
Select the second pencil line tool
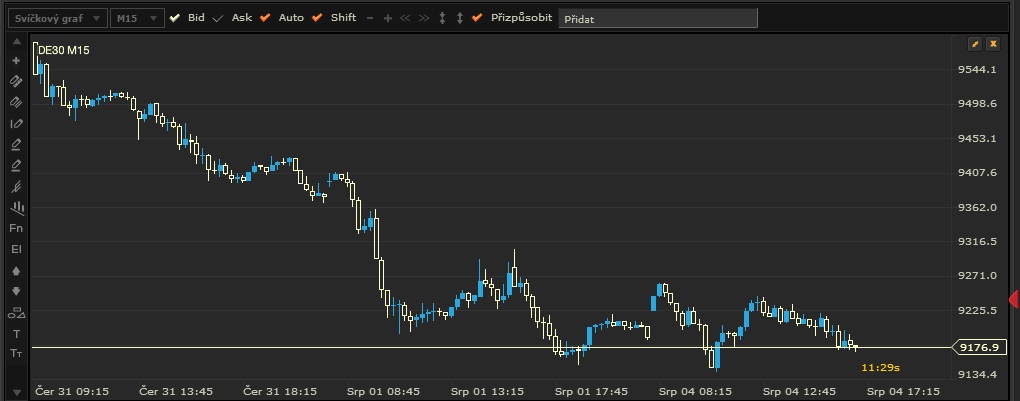(16, 165)
